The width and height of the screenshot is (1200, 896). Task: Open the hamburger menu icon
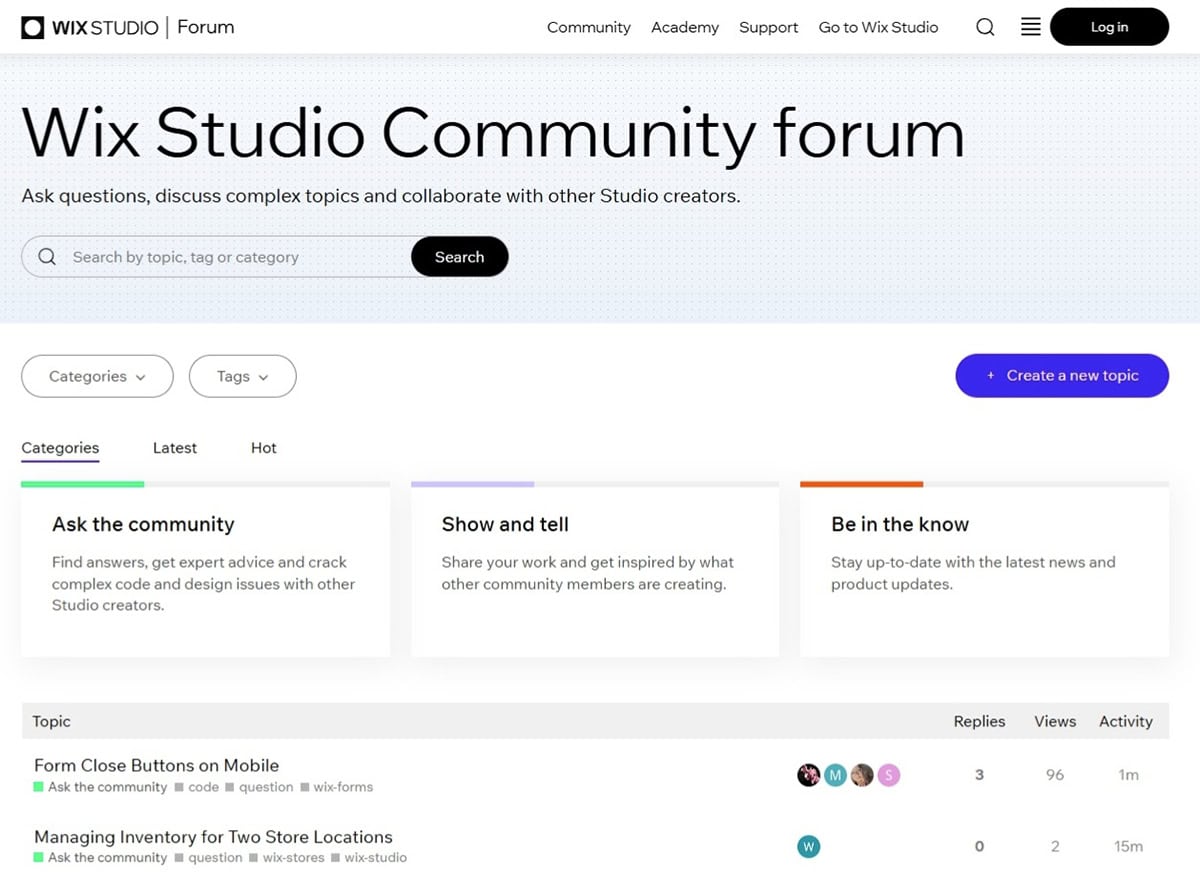tap(1031, 27)
